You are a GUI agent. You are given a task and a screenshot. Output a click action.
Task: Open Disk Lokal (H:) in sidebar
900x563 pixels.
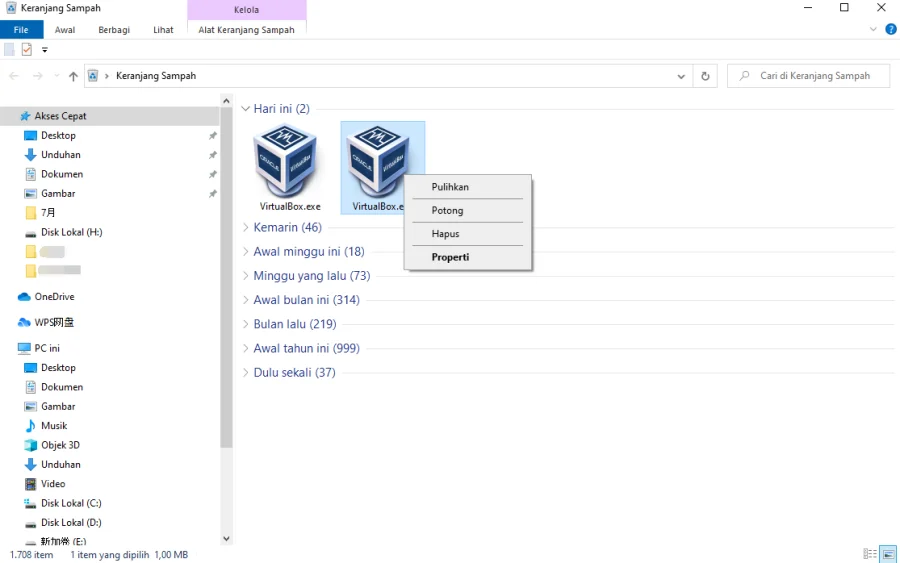coord(71,232)
